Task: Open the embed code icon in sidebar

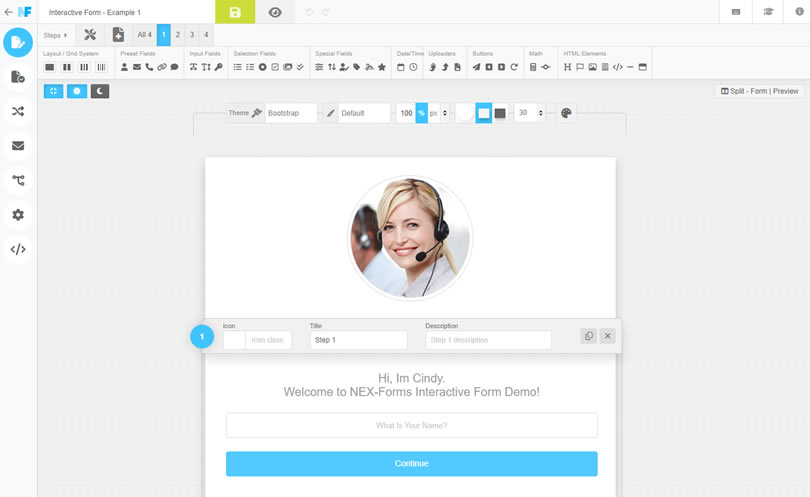Action: click(18, 250)
